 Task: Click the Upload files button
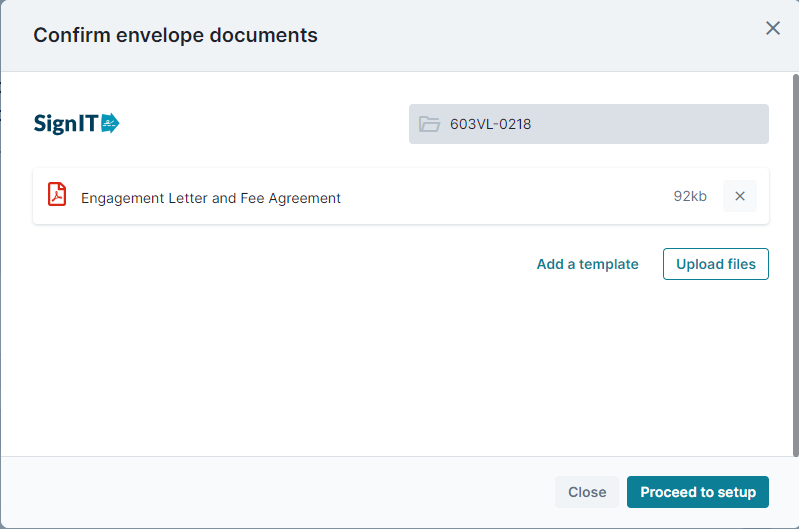(715, 264)
